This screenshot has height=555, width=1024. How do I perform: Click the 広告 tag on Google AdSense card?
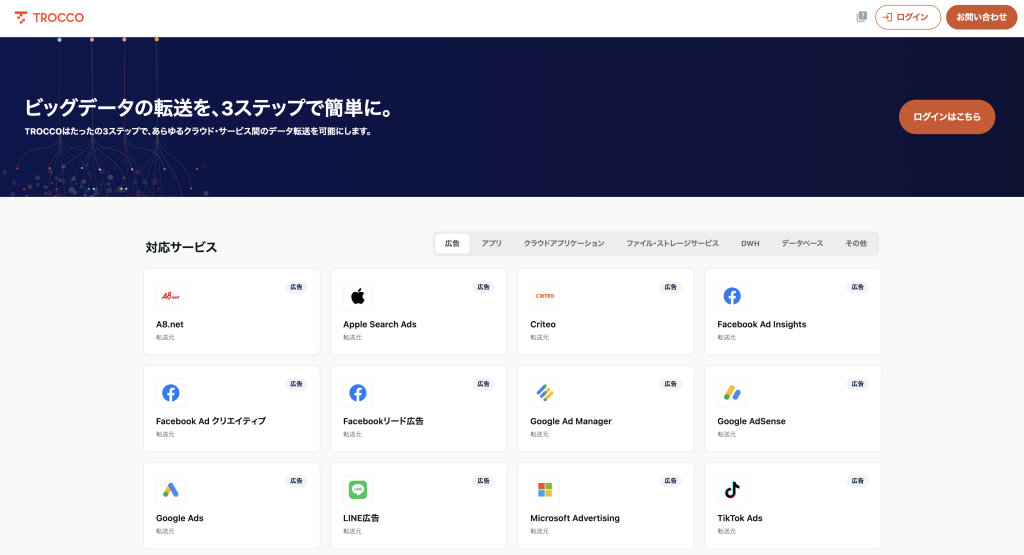pos(857,384)
